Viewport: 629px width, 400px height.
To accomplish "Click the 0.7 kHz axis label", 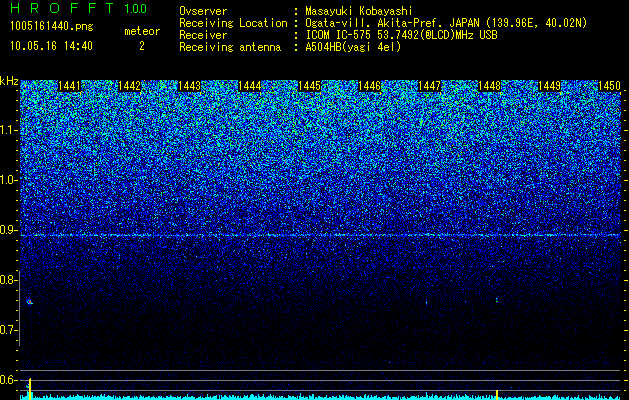I will click(8, 330).
